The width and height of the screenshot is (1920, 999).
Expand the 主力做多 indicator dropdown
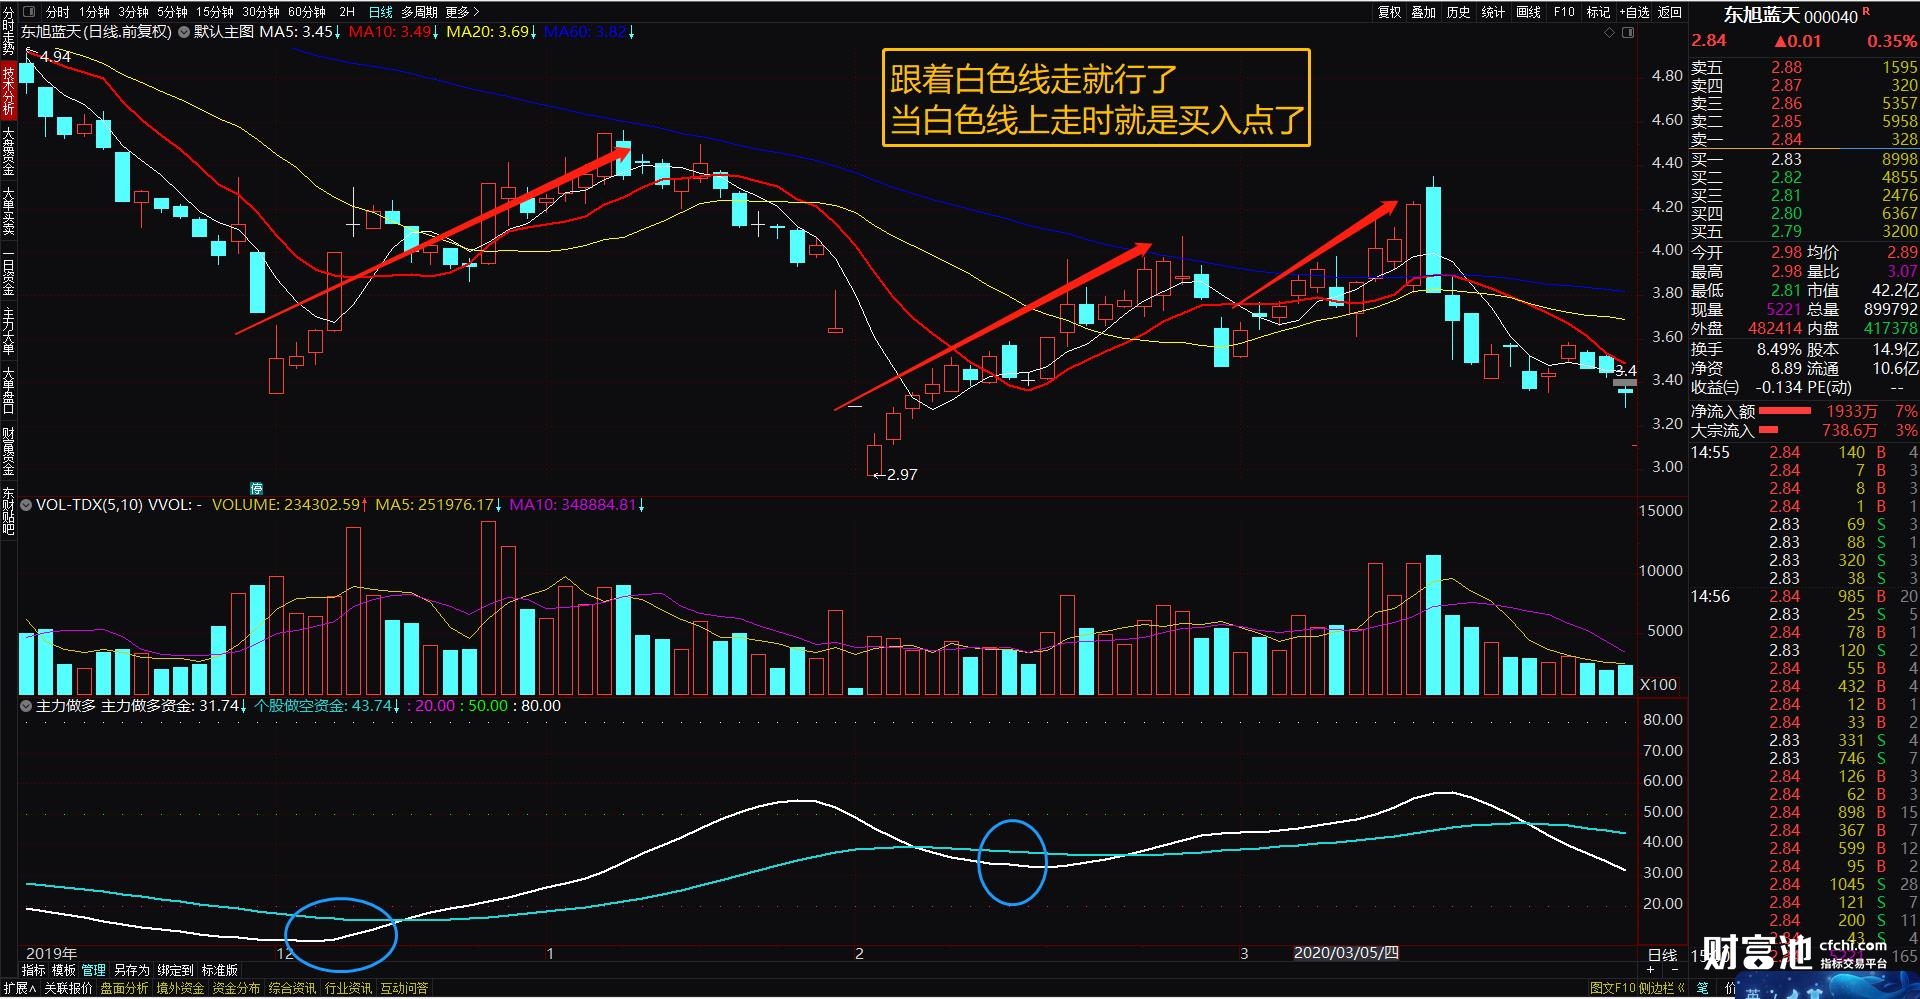point(26,706)
